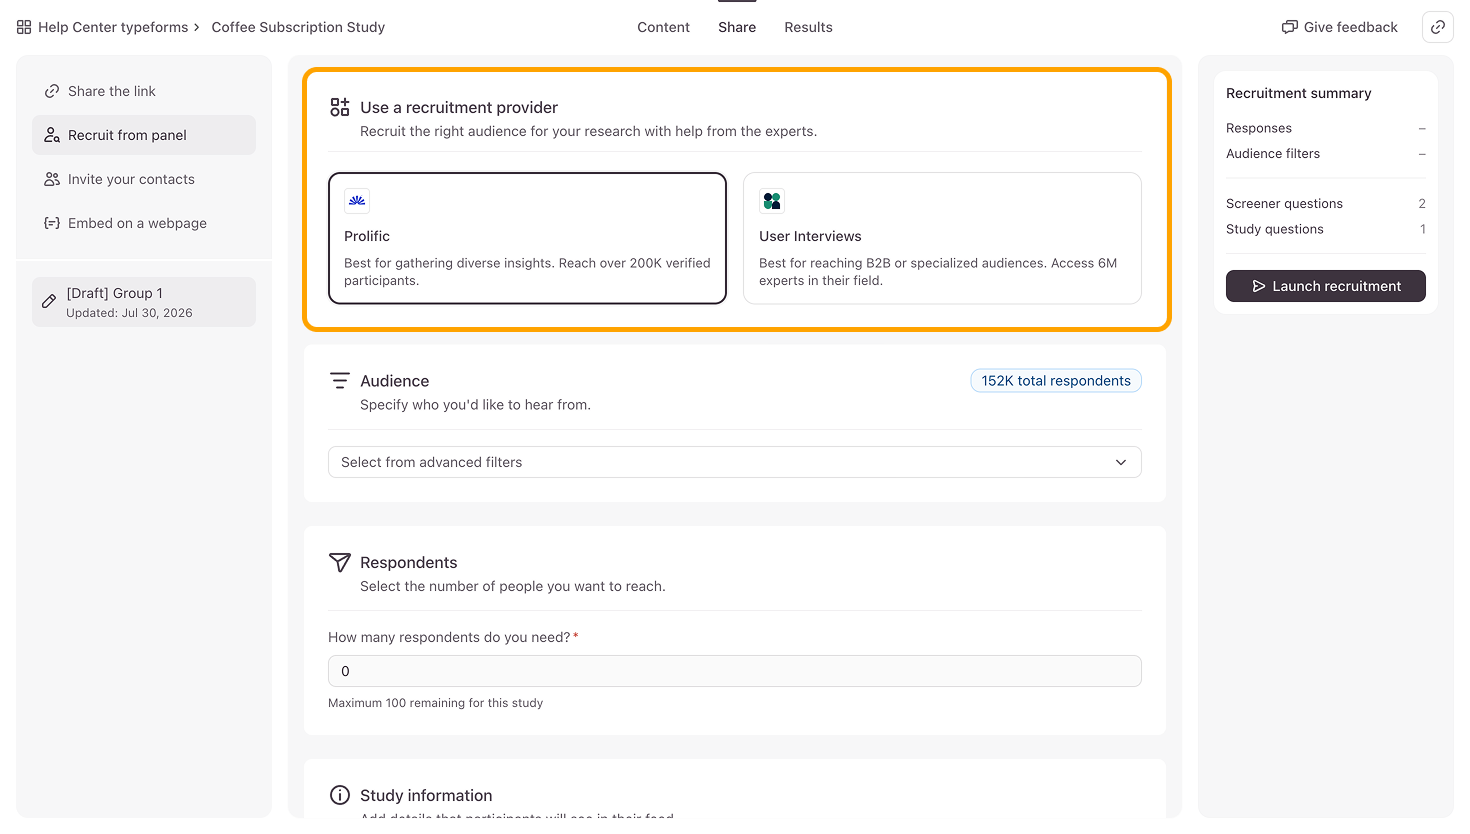Screen dimensions: 1470x834
Task: Click the pencil icon on Draft Group 1
Action: pos(49,301)
